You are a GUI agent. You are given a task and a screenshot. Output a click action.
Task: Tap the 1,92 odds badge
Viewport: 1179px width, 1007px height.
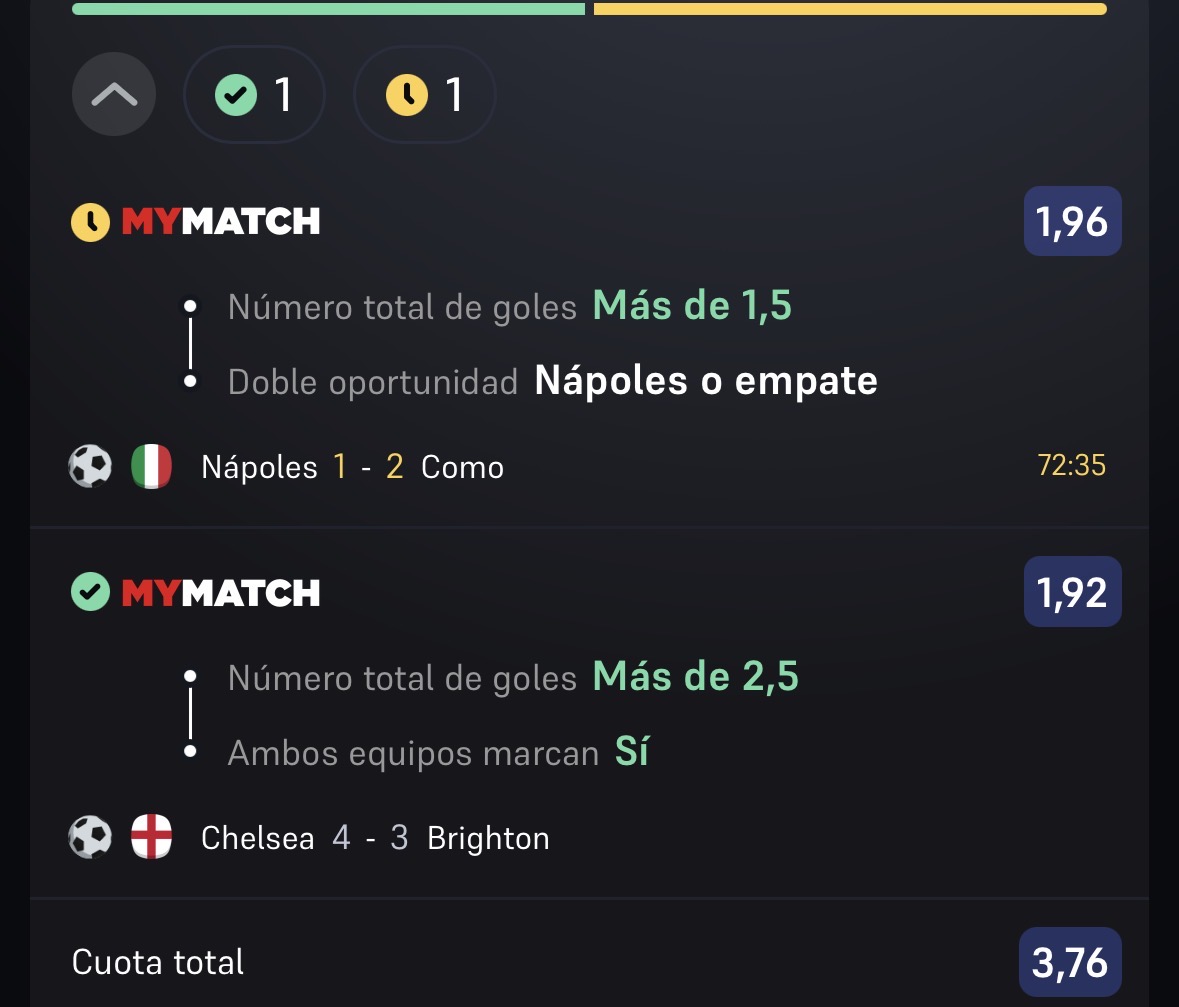[x=1072, y=592]
